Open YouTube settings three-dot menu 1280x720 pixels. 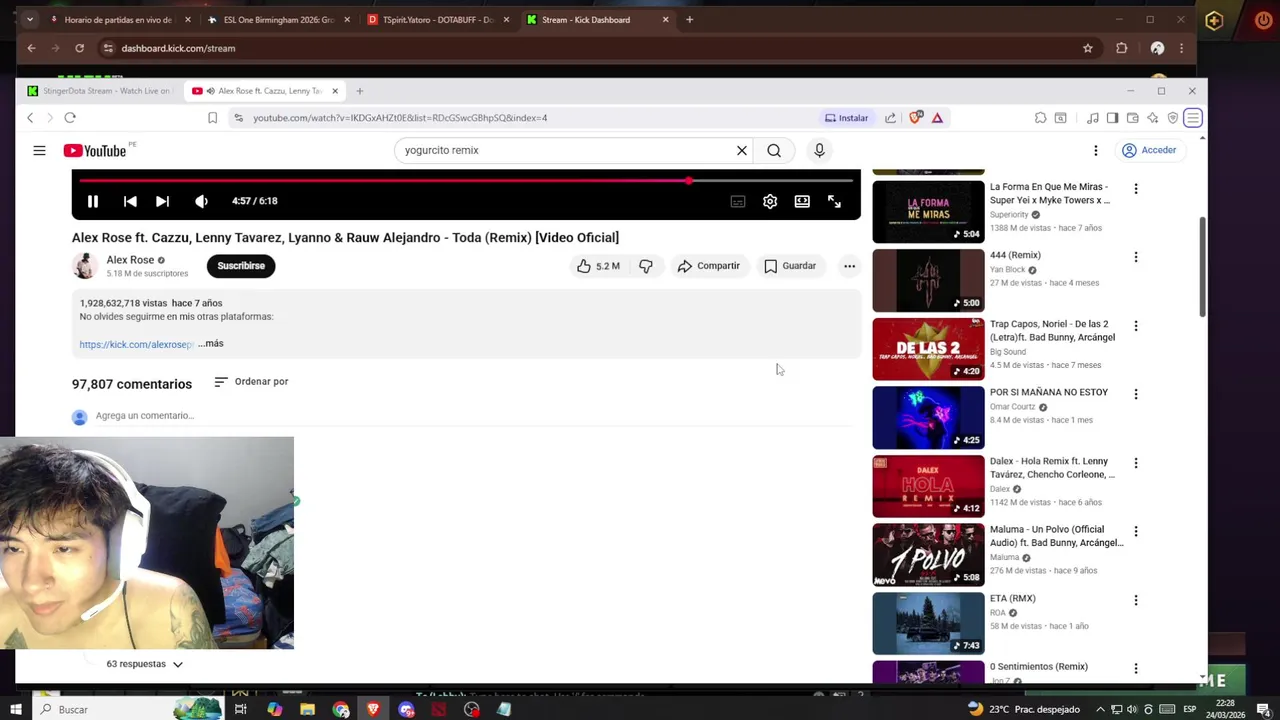(1095, 150)
